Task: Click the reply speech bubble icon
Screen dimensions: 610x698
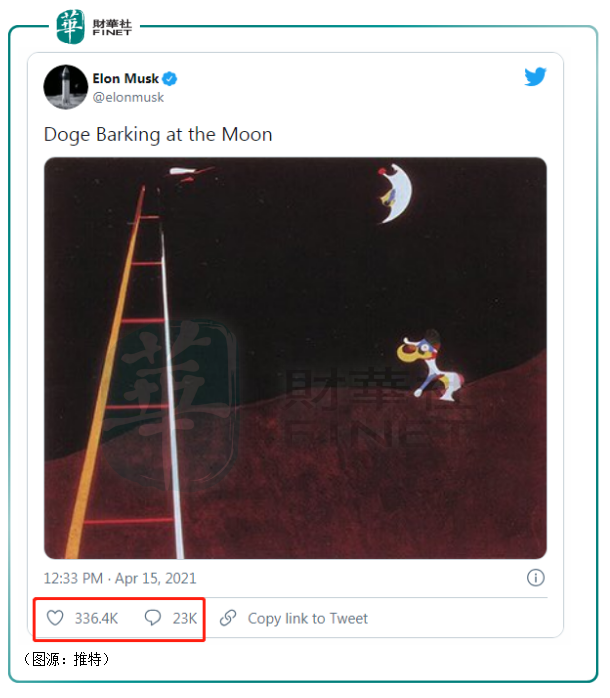Action: coord(153,618)
